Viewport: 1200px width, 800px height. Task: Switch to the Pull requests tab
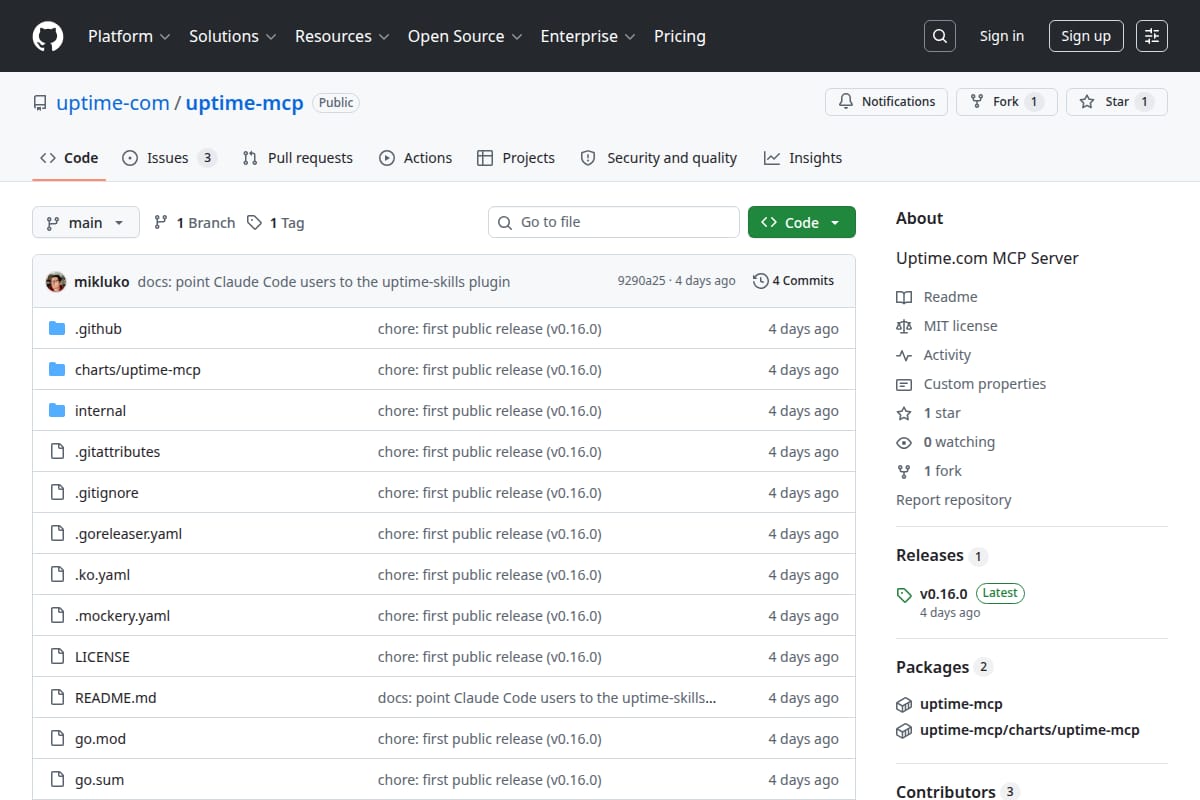[298, 158]
